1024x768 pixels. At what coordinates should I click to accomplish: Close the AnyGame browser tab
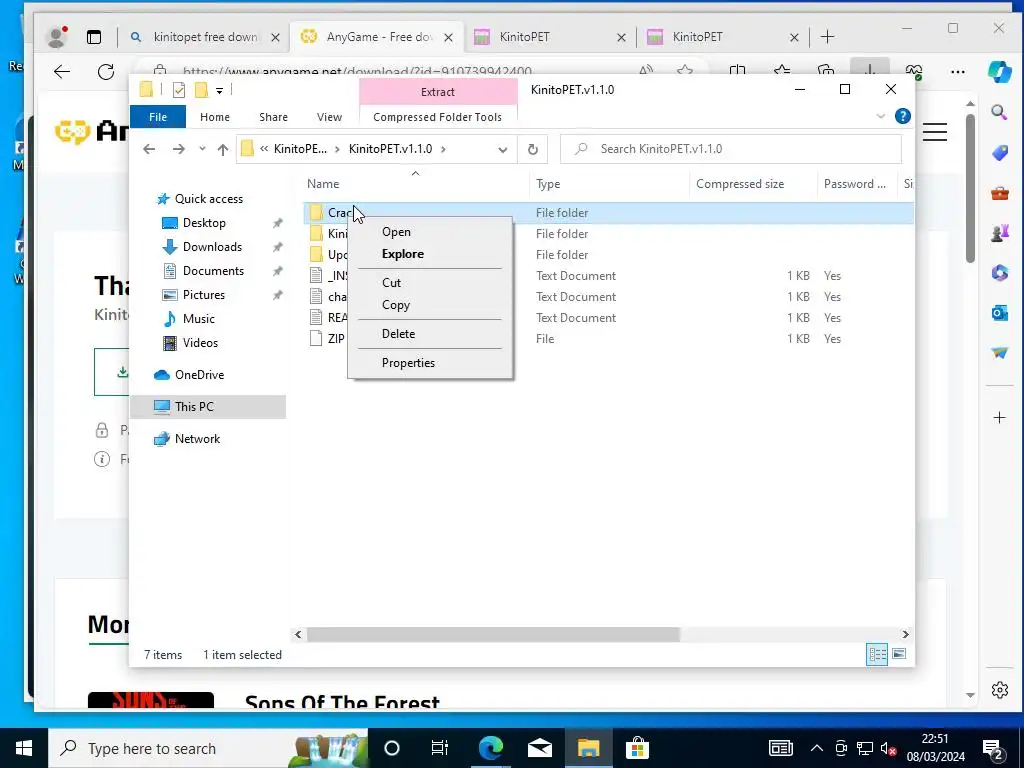click(448, 37)
